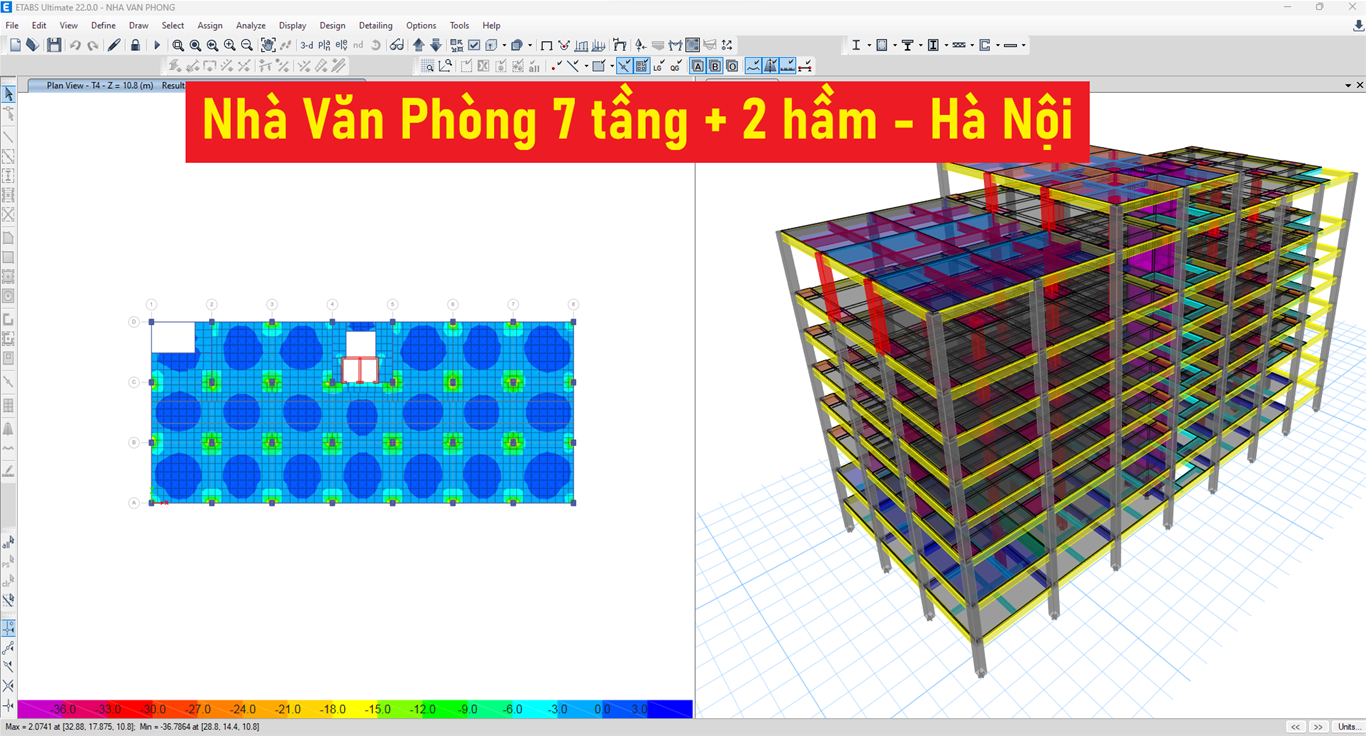This screenshot has height=736, width=1366.
Task: Click the Rubber Band Zoom icon
Action: [x=178, y=45]
